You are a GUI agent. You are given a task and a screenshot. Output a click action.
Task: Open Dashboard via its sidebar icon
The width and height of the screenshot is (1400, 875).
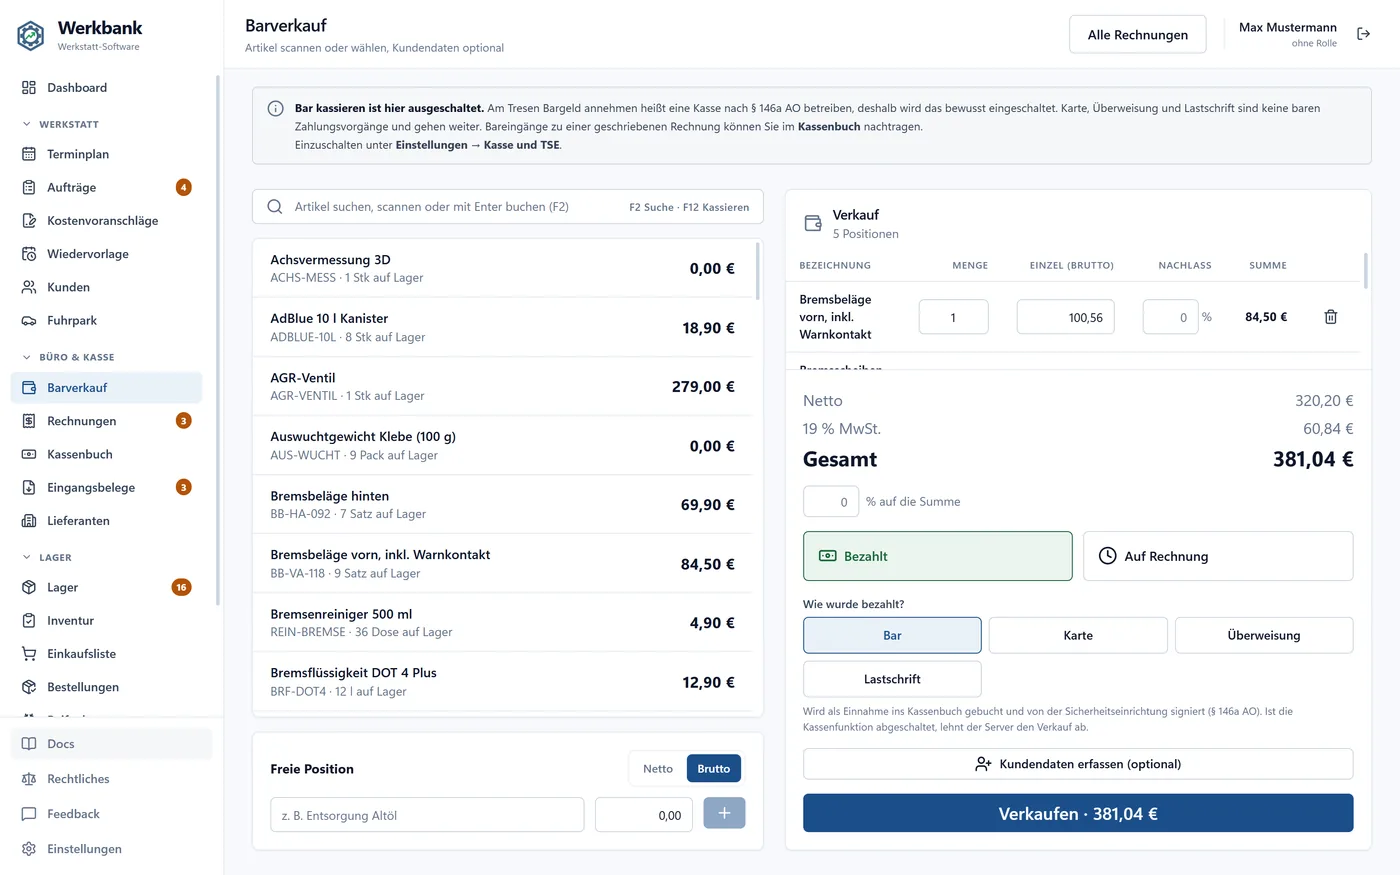coord(29,88)
